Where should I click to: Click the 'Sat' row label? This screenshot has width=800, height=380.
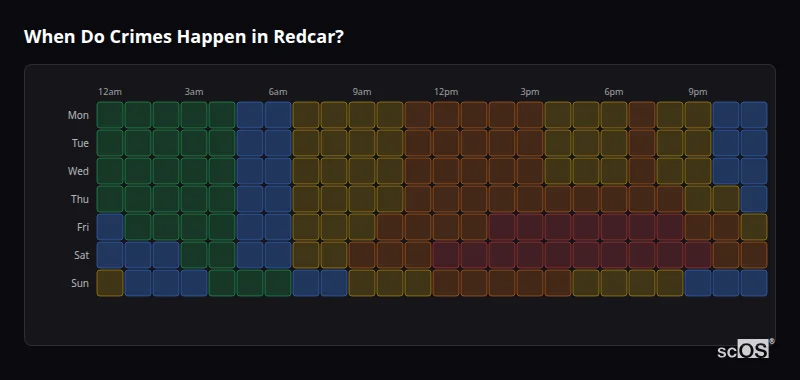[x=81, y=256]
